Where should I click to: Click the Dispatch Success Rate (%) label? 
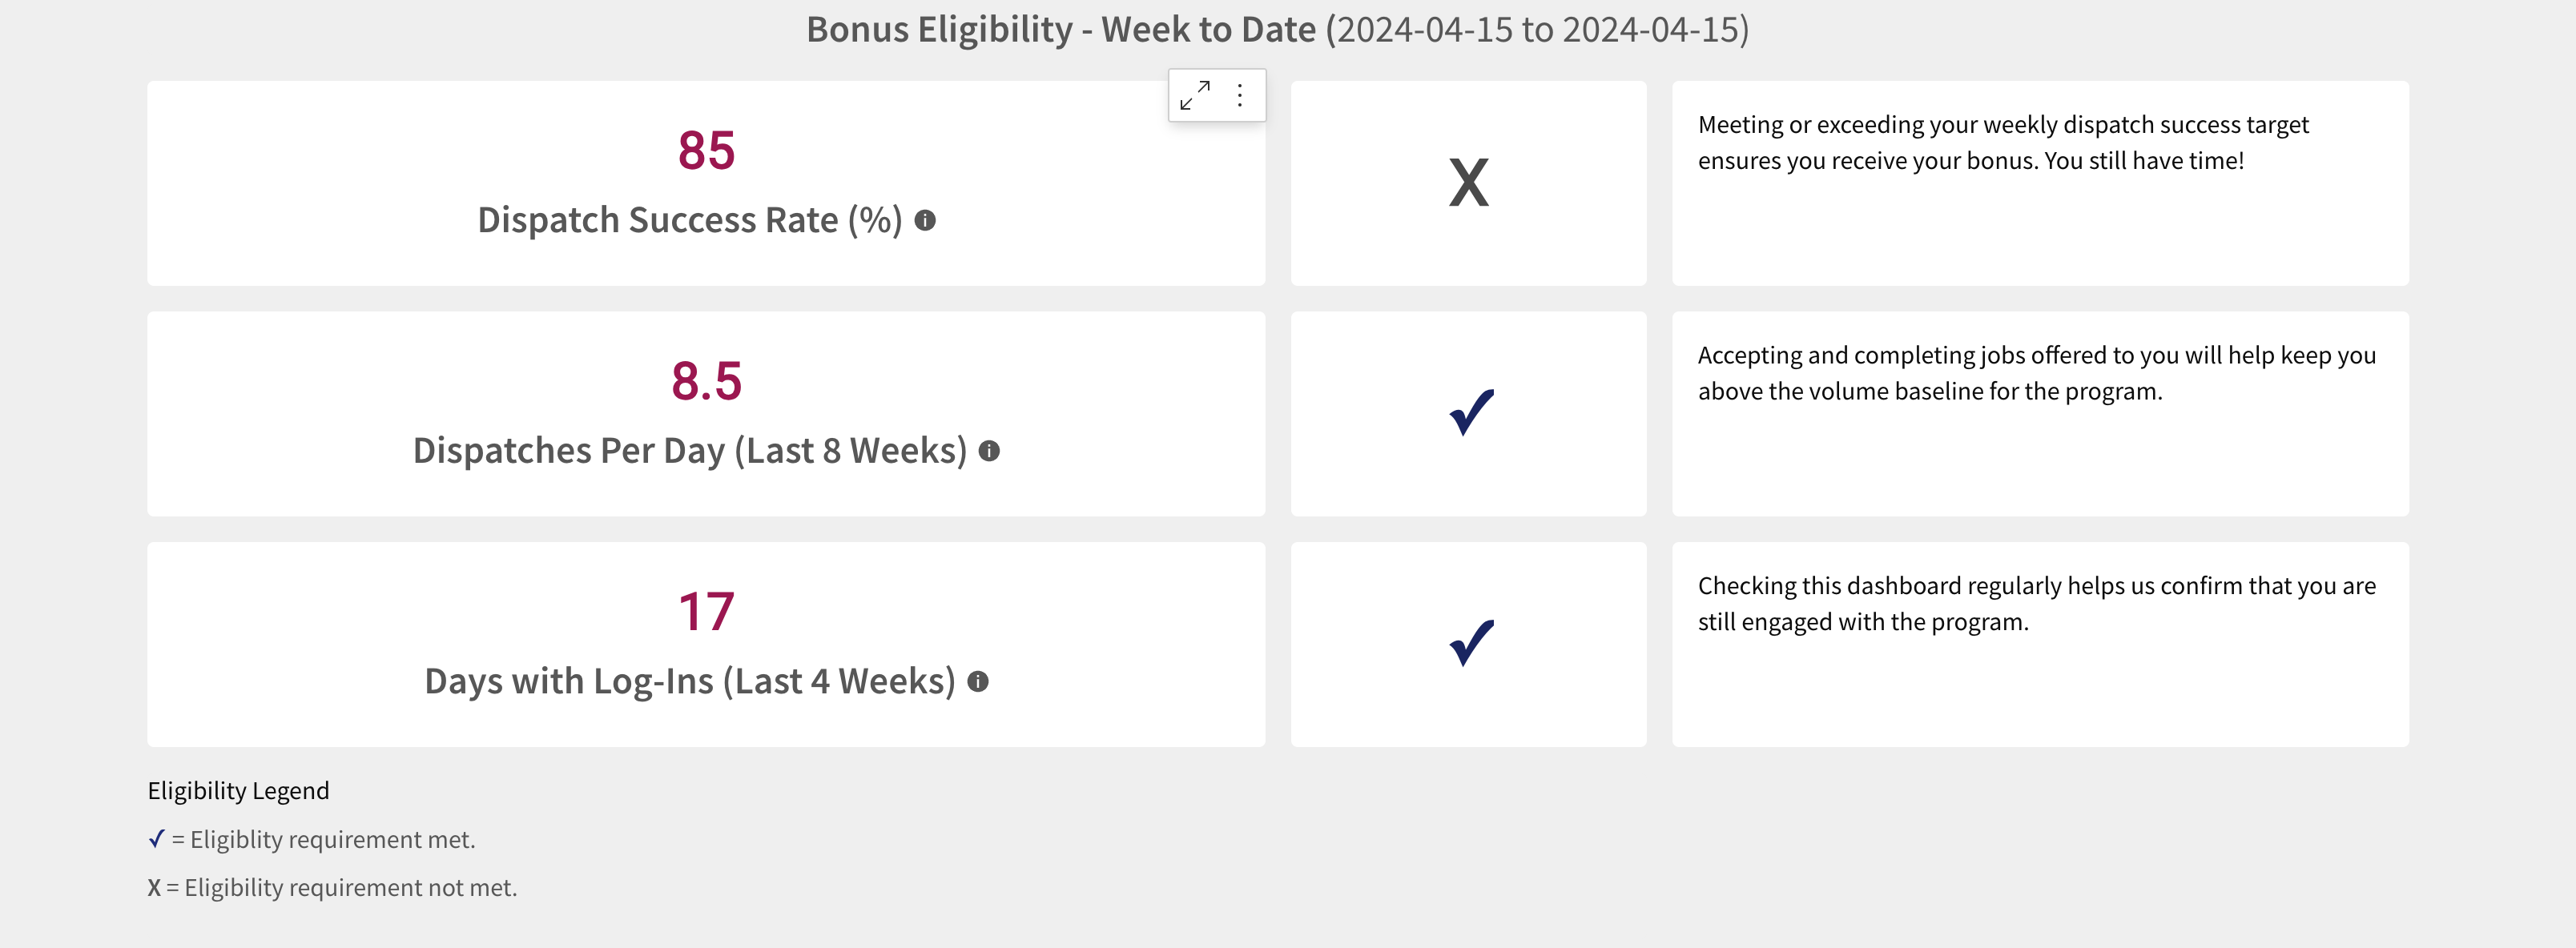pyautogui.click(x=689, y=220)
